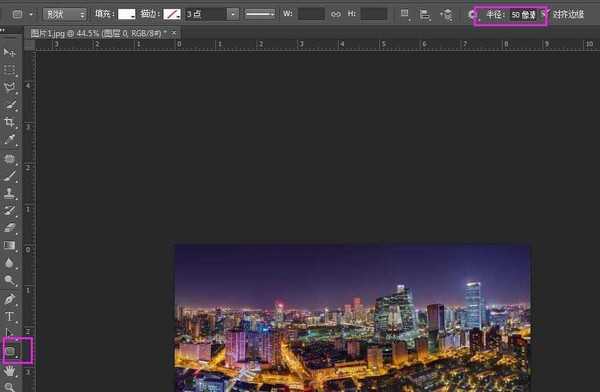Open the shape settings gear icon
Screen dimensions: 600x392
472,15
